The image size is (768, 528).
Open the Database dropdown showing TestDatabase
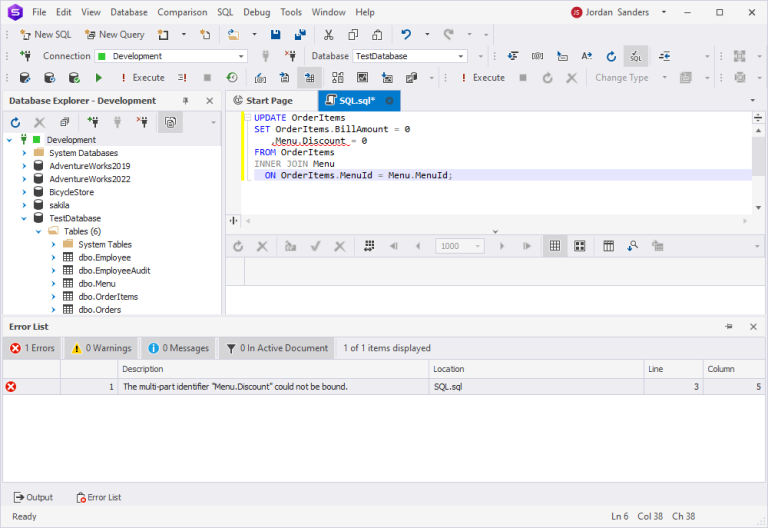[x=409, y=56]
